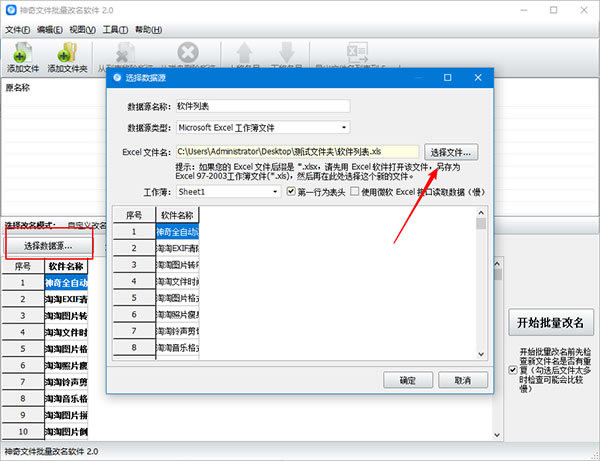Open the 工具(T) menu
The image size is (600, 461).
point(115,30)
